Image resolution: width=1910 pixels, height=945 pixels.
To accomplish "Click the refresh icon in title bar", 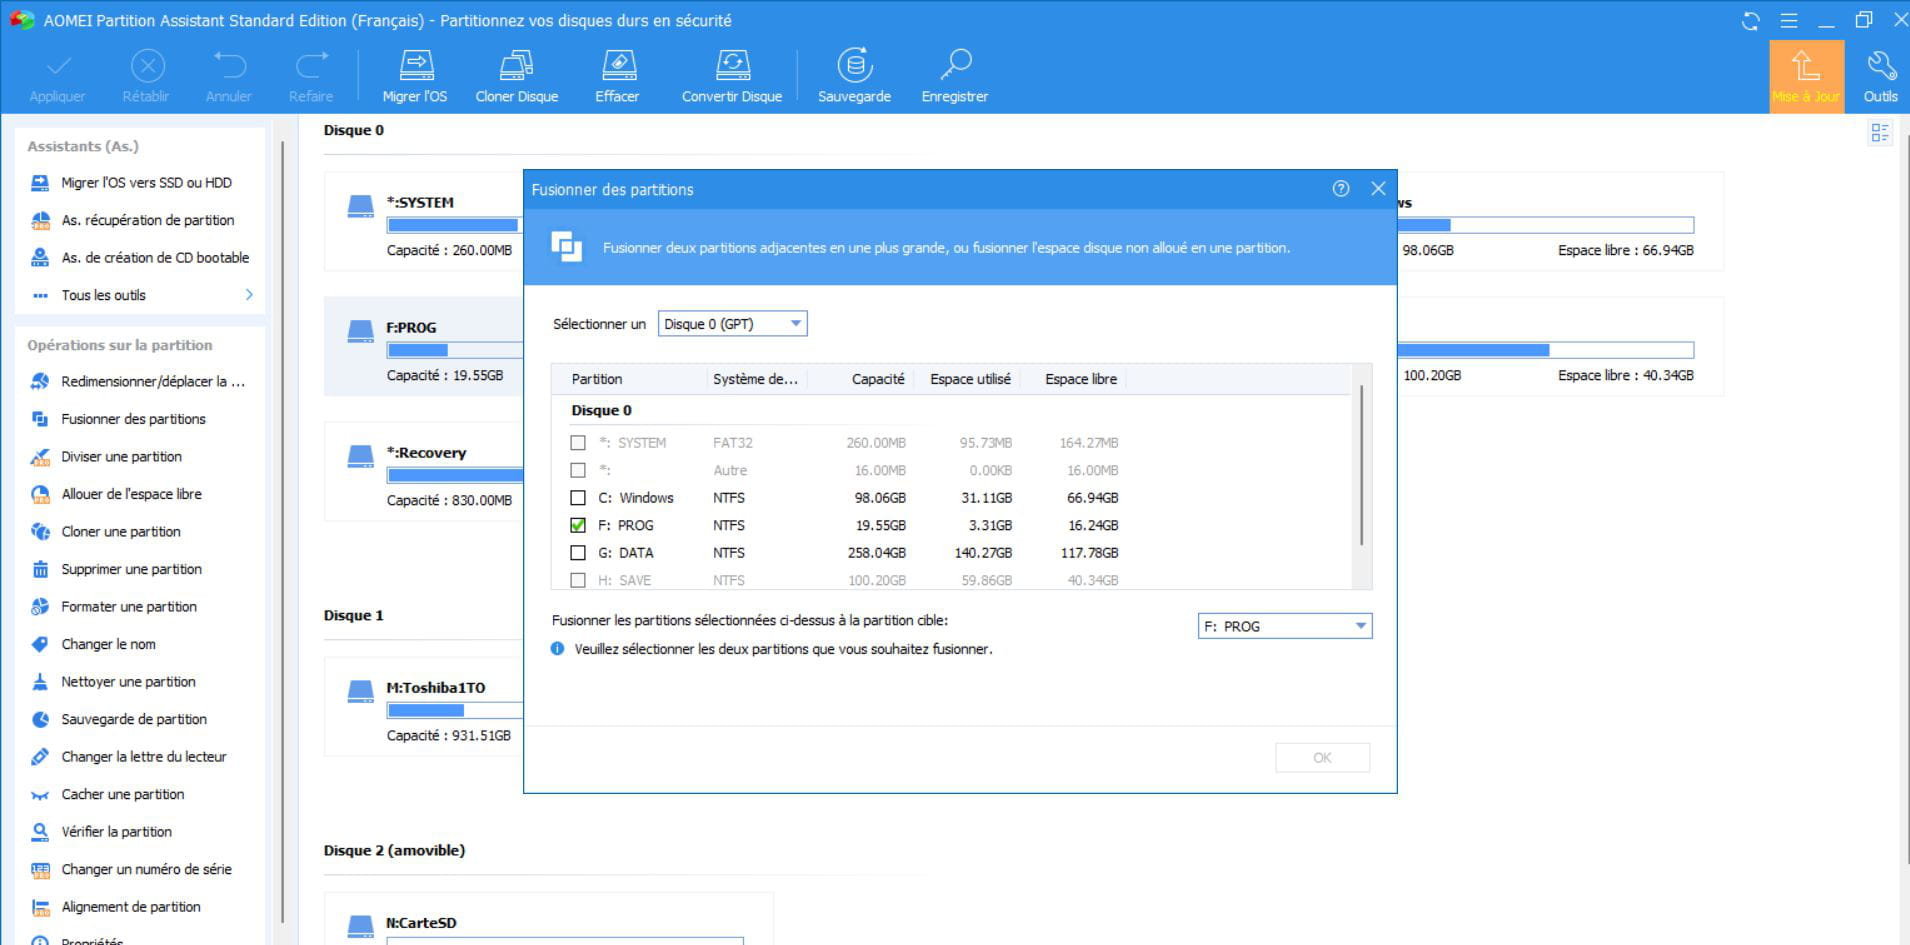I will tap(1750, 20).
